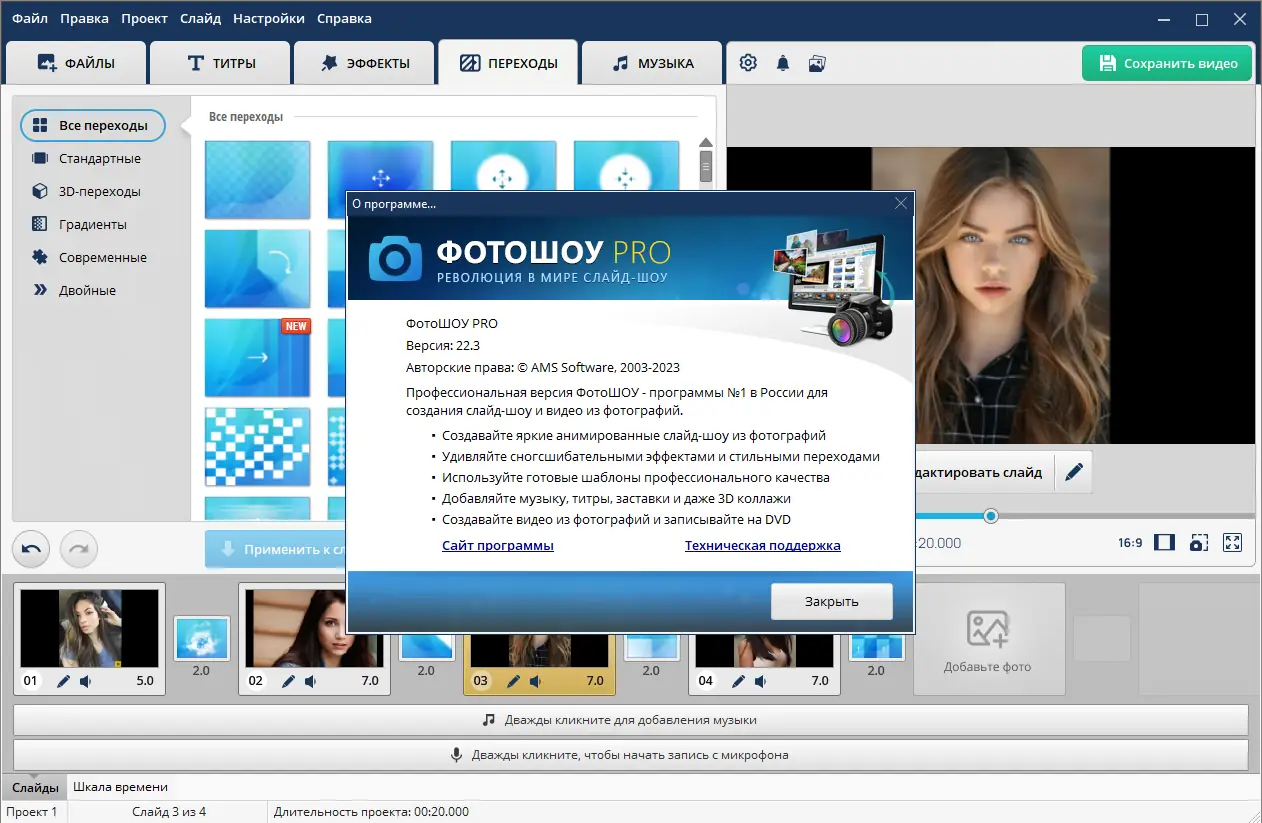
Task: Click scroll-up arrow of transitions list
Action: [x=706, y=142]
